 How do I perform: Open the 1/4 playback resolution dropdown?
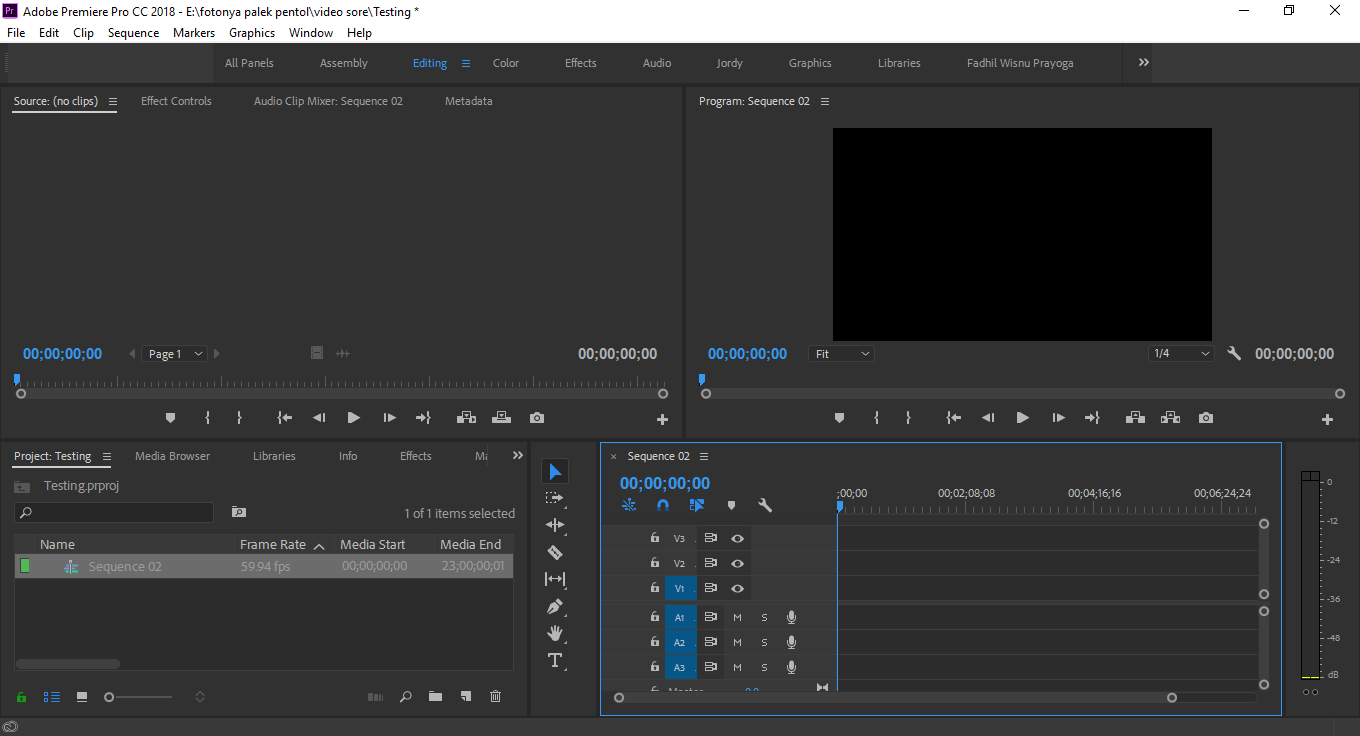(1182, 354)
